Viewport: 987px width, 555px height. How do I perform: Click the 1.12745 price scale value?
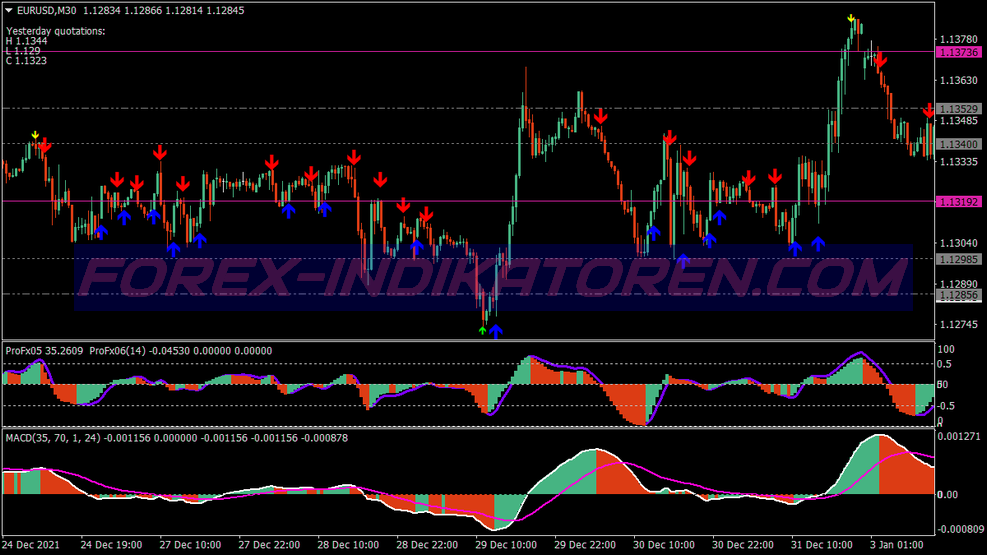pos(959,325)
